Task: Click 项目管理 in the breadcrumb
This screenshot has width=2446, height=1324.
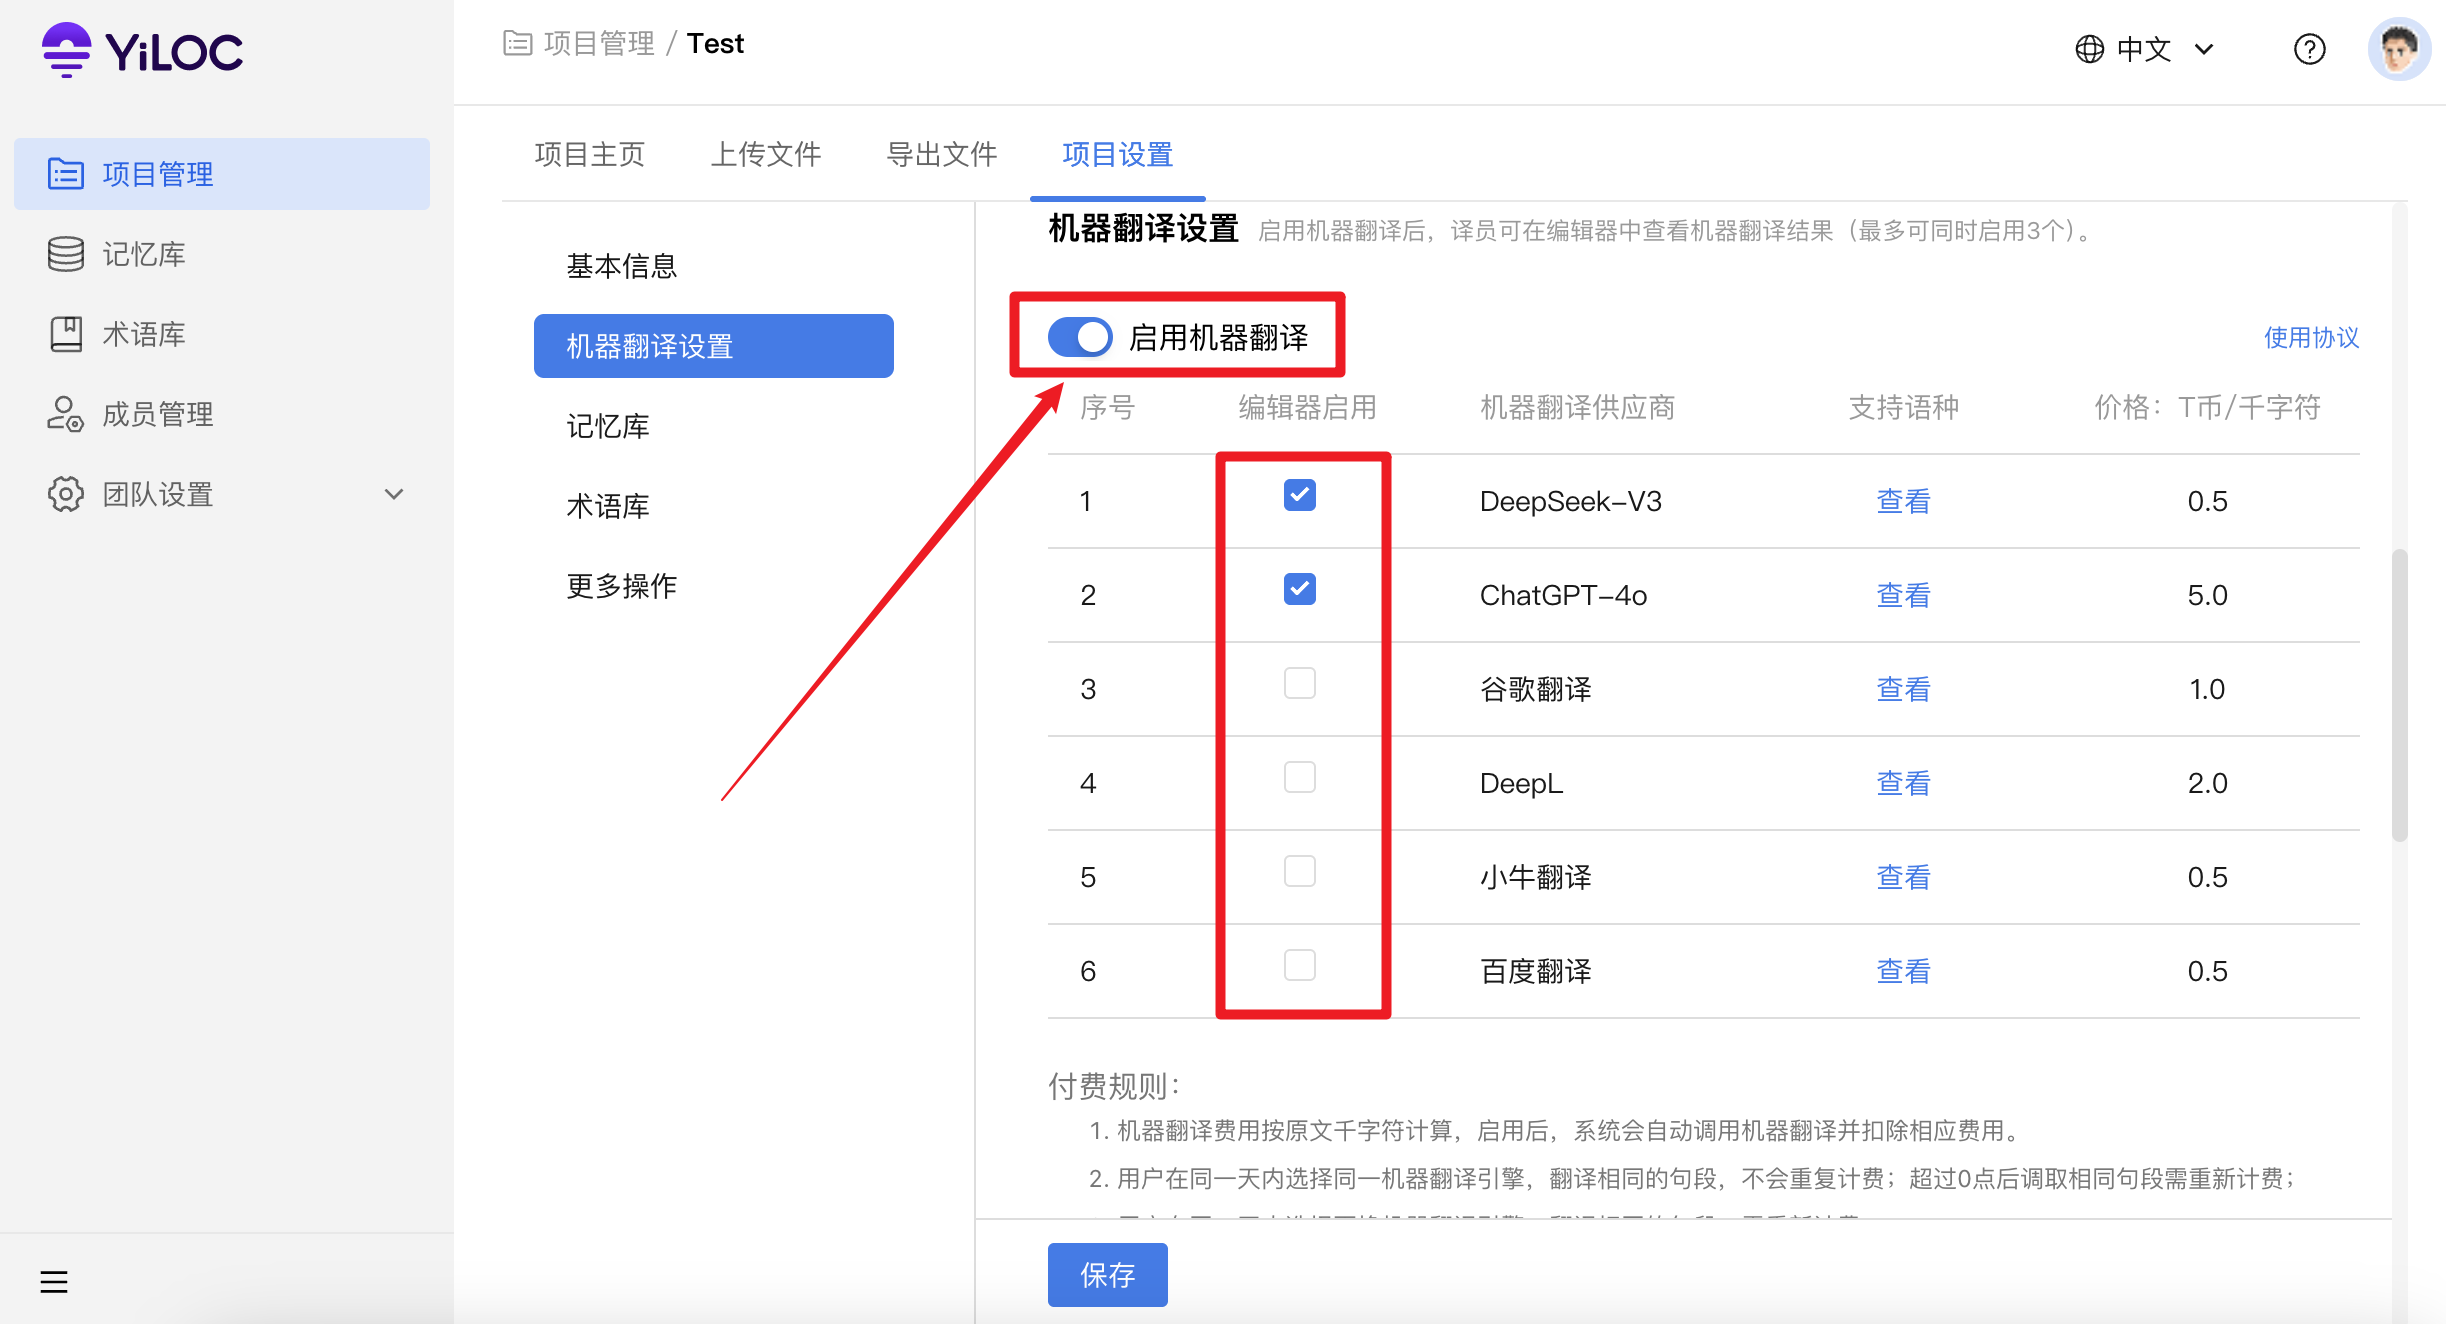Action: point(599,43)
